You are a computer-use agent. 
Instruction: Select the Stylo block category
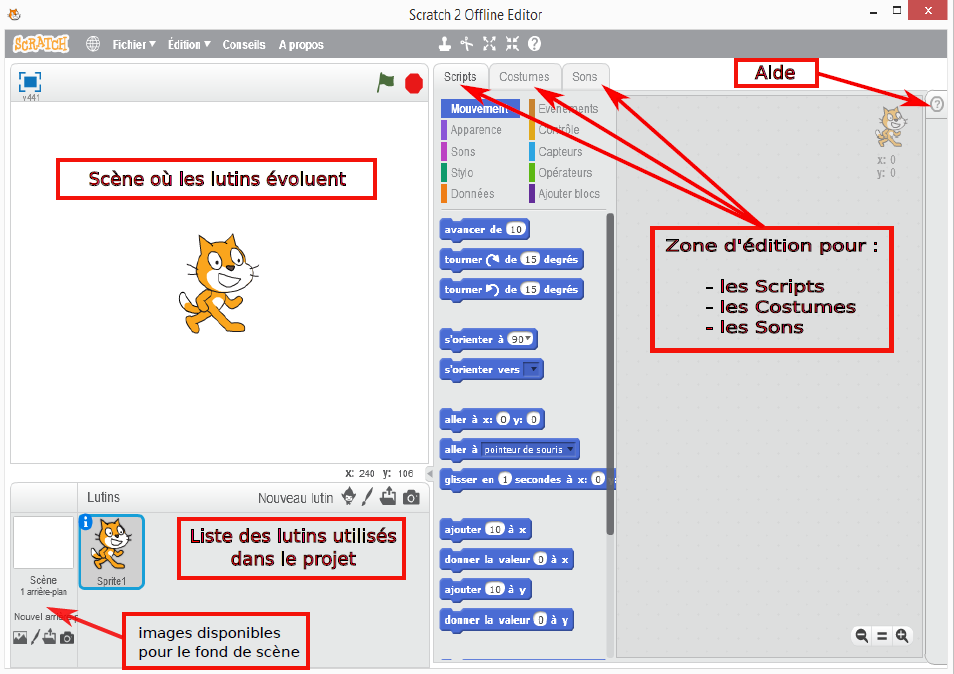(462, 173)
